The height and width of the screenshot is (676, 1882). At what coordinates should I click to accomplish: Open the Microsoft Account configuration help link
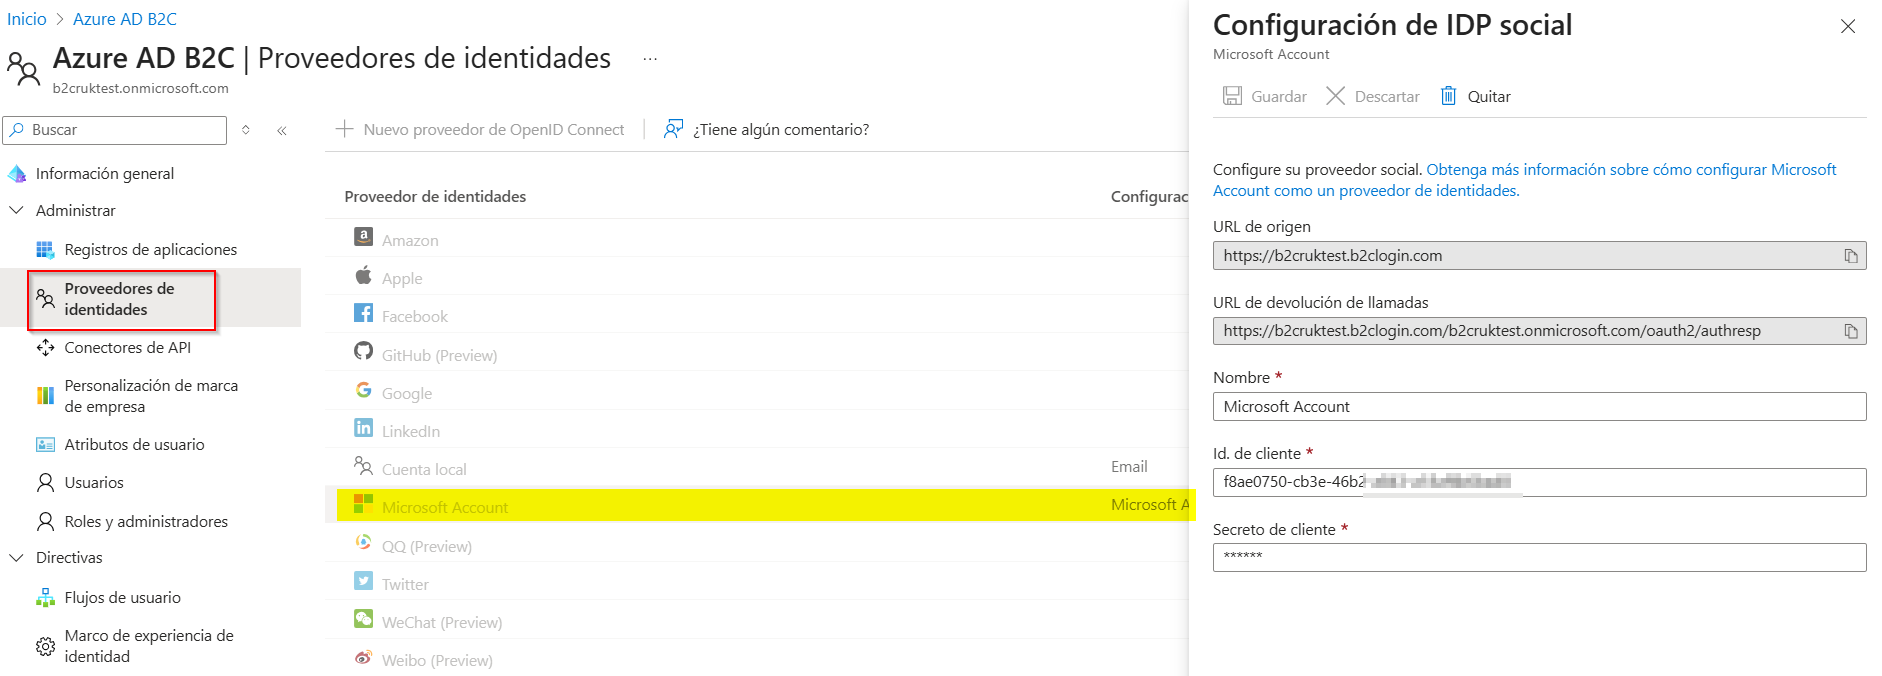(1525, 180)
